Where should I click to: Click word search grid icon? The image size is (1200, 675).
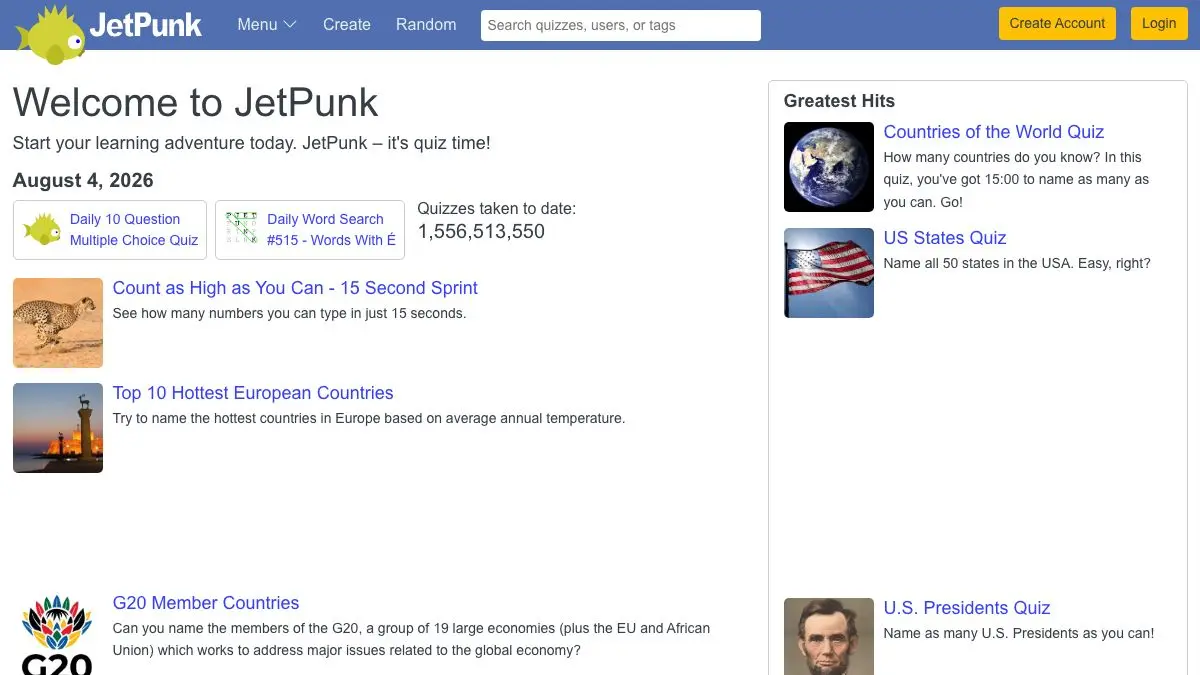click(x=241, y=229)
